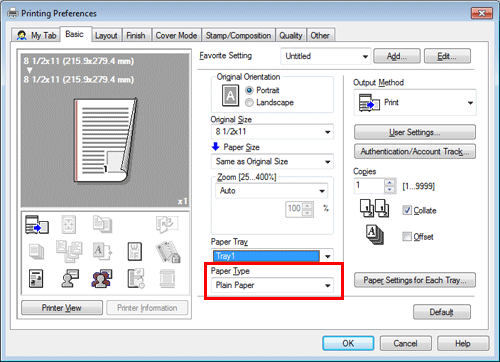The width and height of the screenshot is (500, 362).
Task: Click the collate pages icon under Copies
Action: (374, 208)
